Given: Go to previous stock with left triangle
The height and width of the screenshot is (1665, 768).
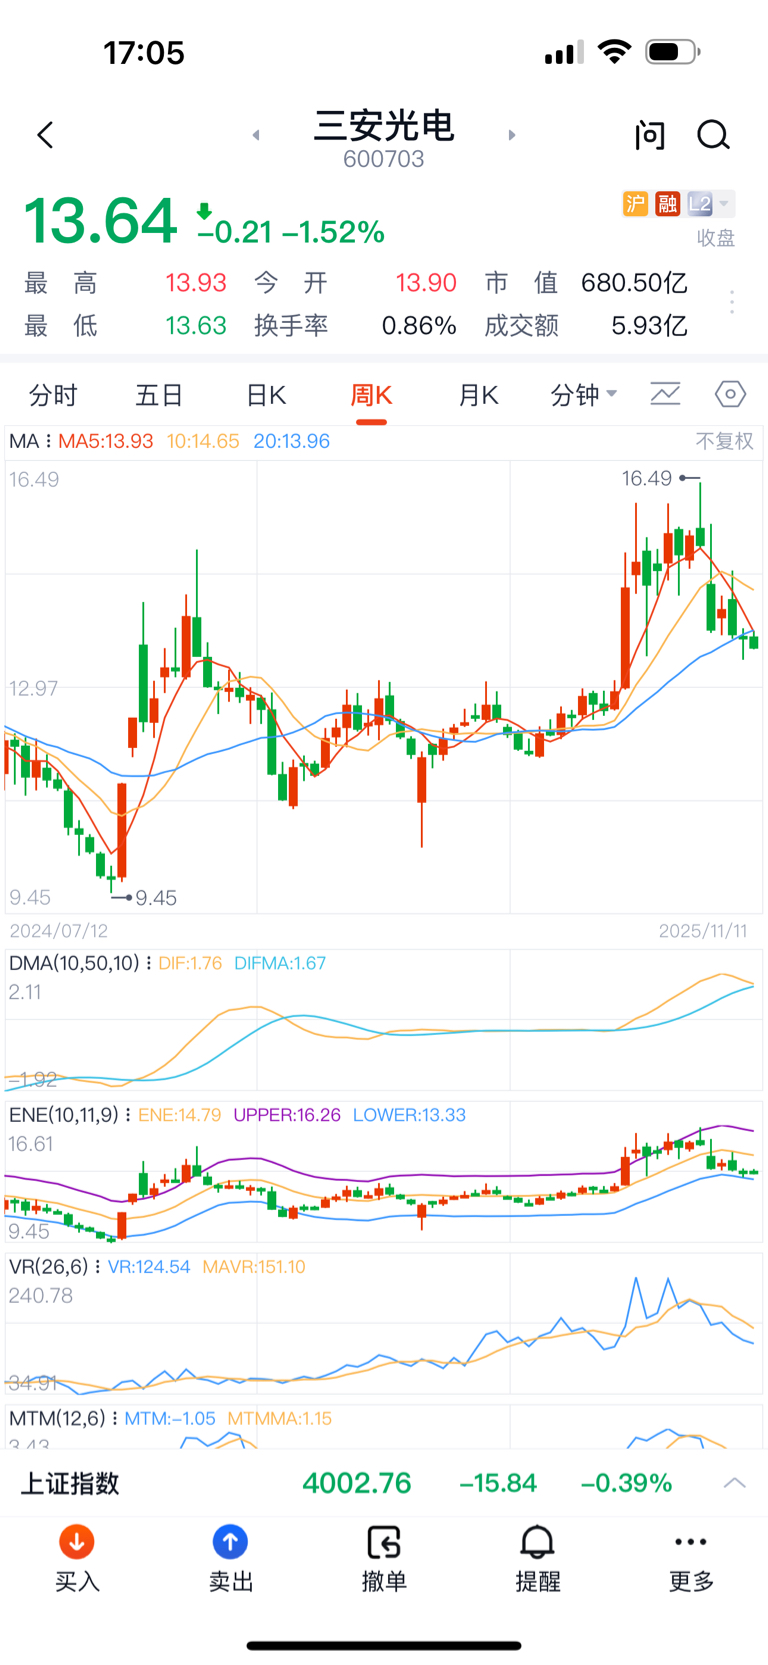Looking at the screenshot, I should (256, 135).
